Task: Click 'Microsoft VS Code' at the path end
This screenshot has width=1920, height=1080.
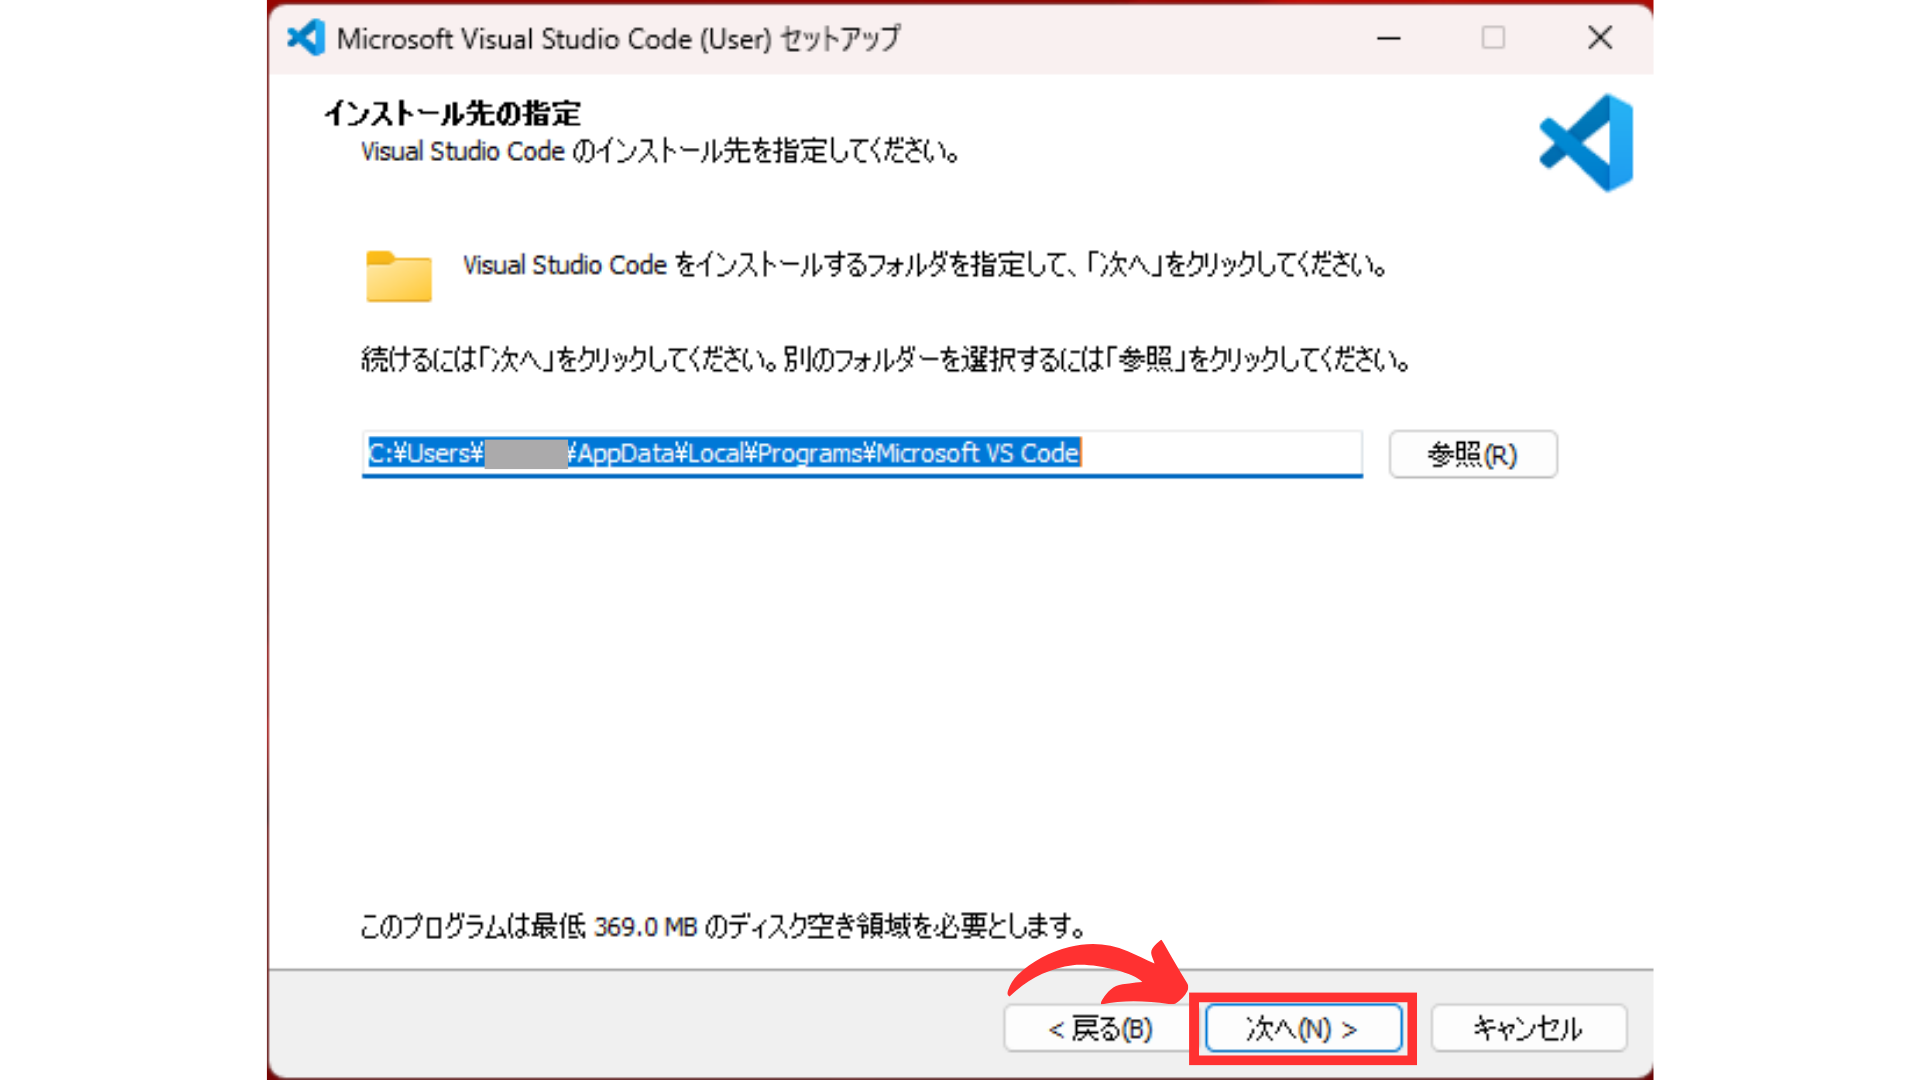Action: (x=978, y=454)
